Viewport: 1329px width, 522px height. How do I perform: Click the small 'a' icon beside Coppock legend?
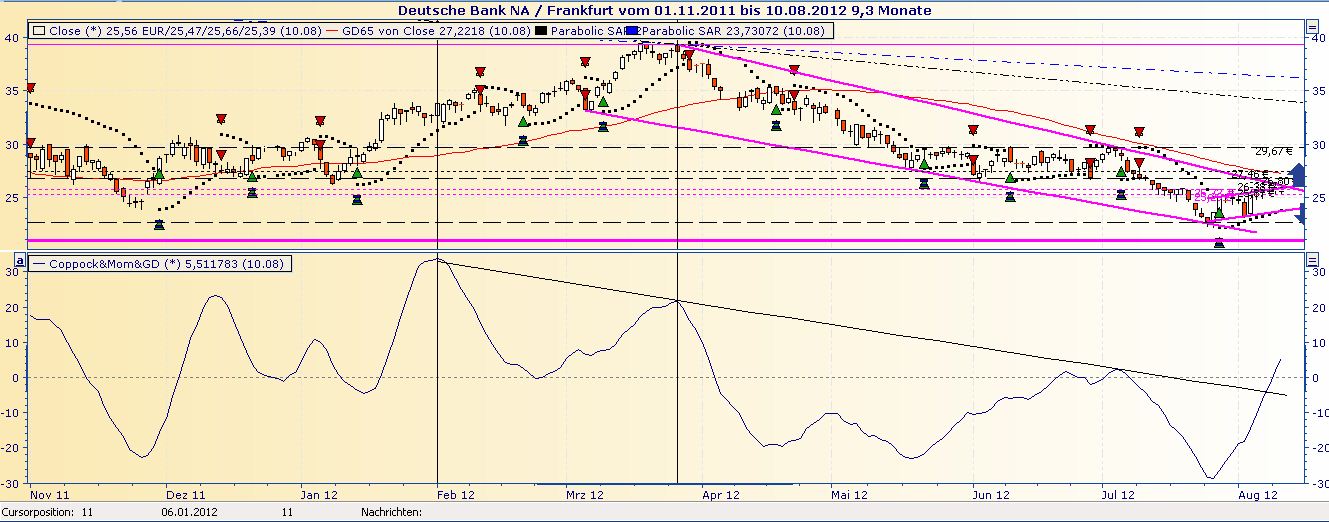(18, 259)
